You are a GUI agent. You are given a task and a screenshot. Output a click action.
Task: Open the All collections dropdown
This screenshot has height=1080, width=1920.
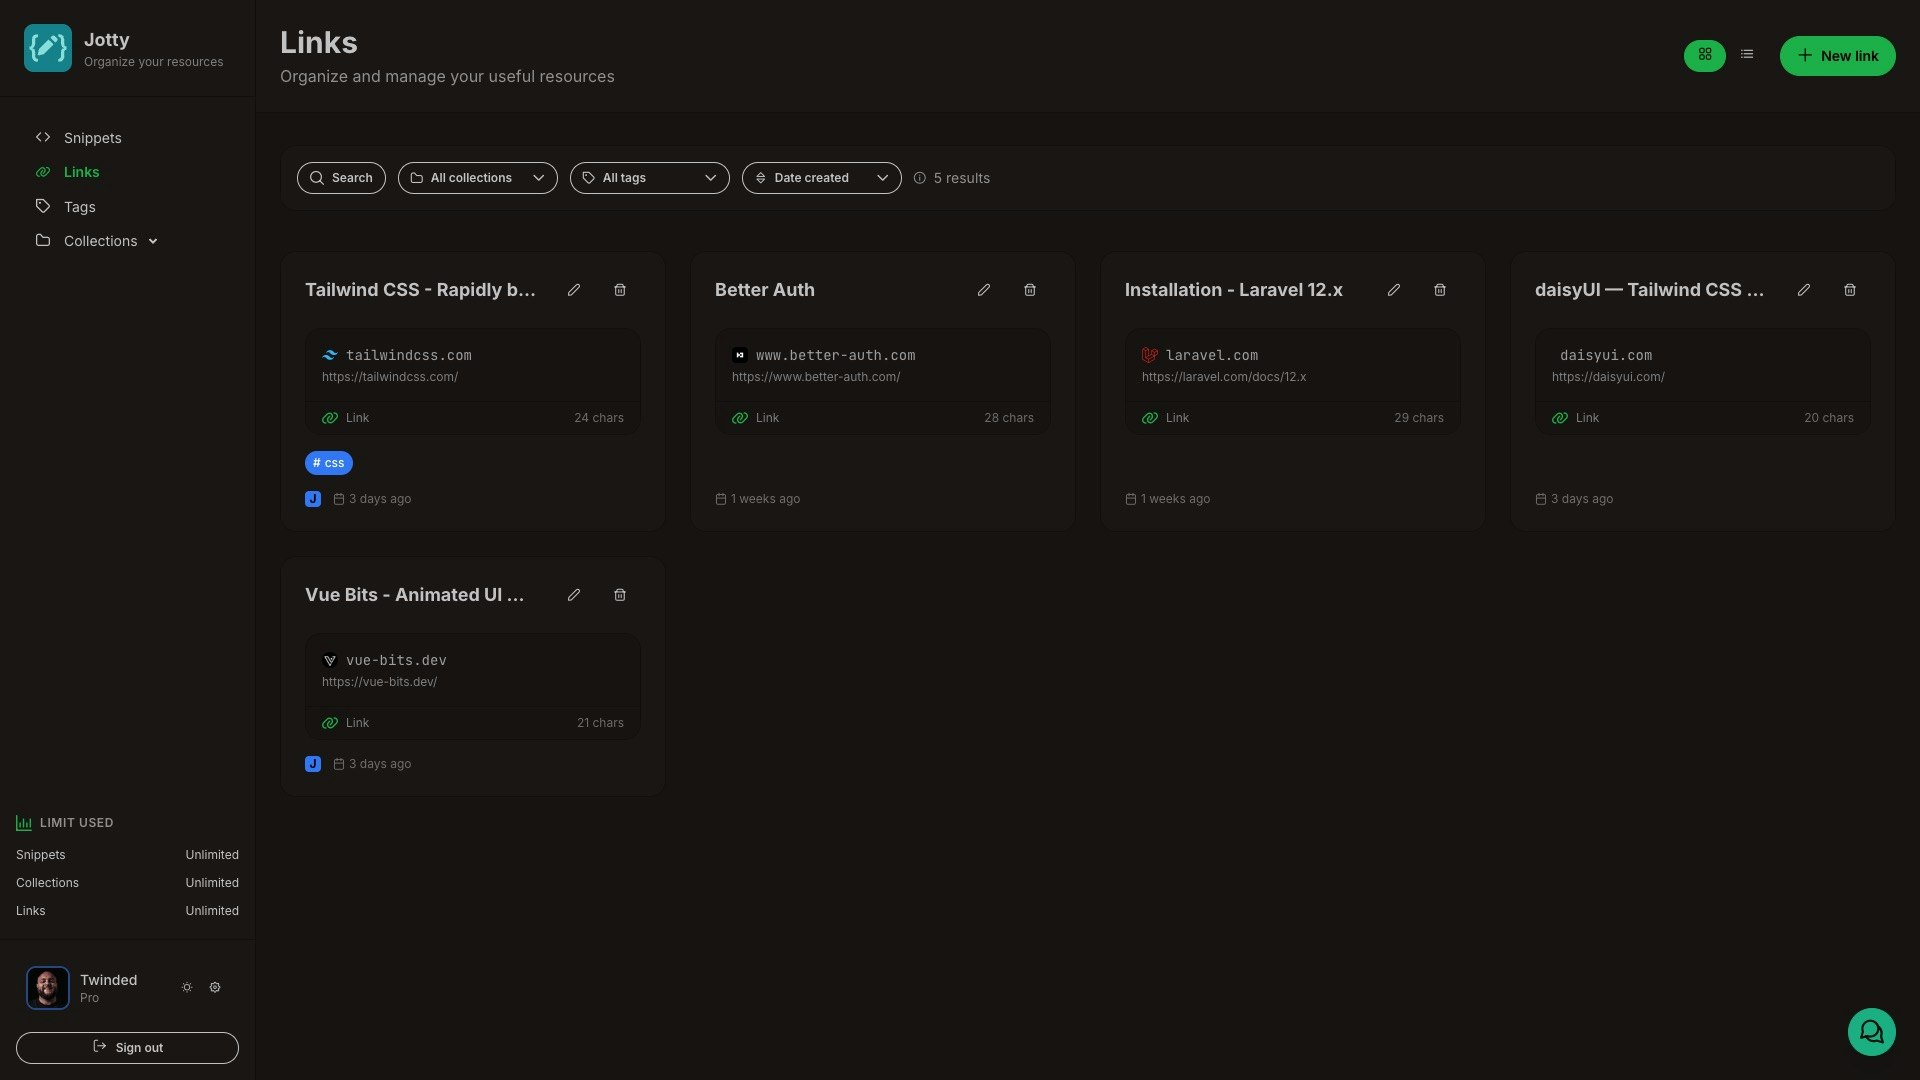(478, 178)
